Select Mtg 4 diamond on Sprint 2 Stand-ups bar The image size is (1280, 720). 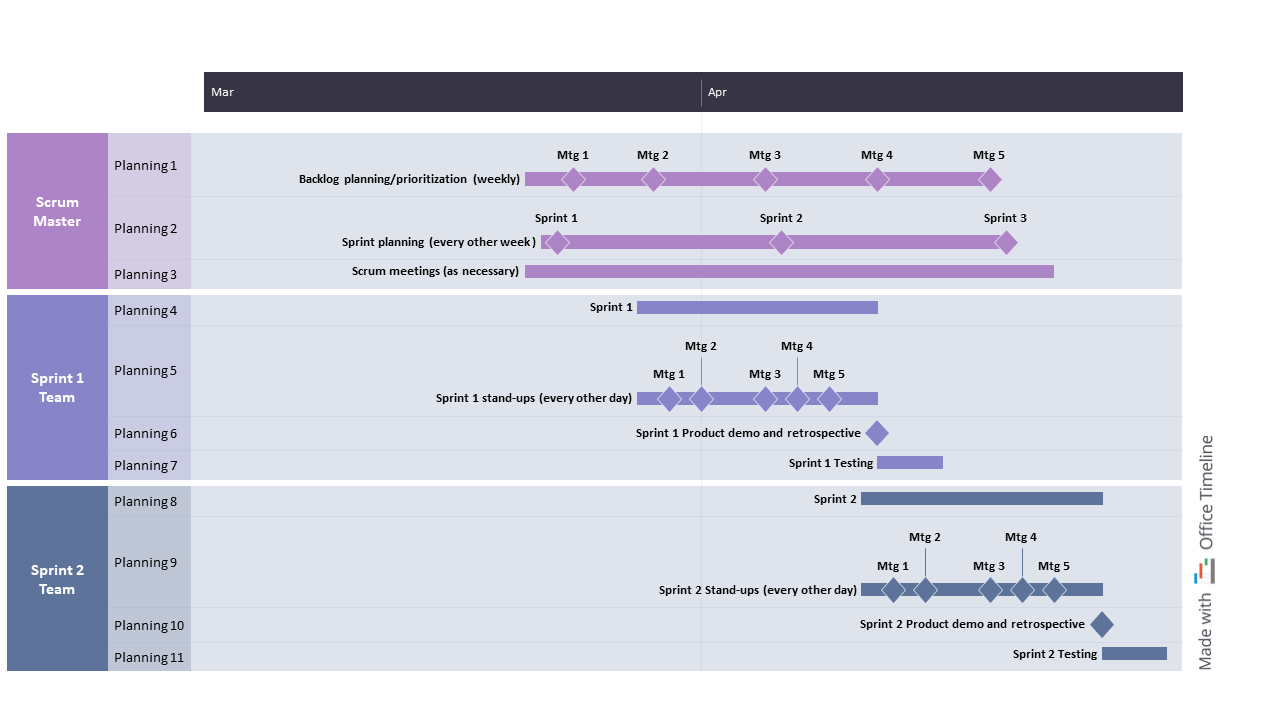[1022, 590]
